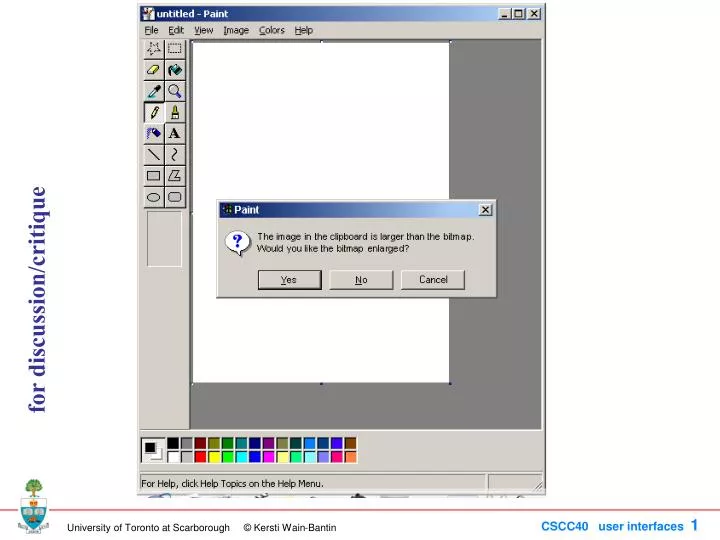The height and width of the screenshot is (540, 720).
Task: Click Yes to enlarge the bitmap
Action: click(x=289, y=280)
